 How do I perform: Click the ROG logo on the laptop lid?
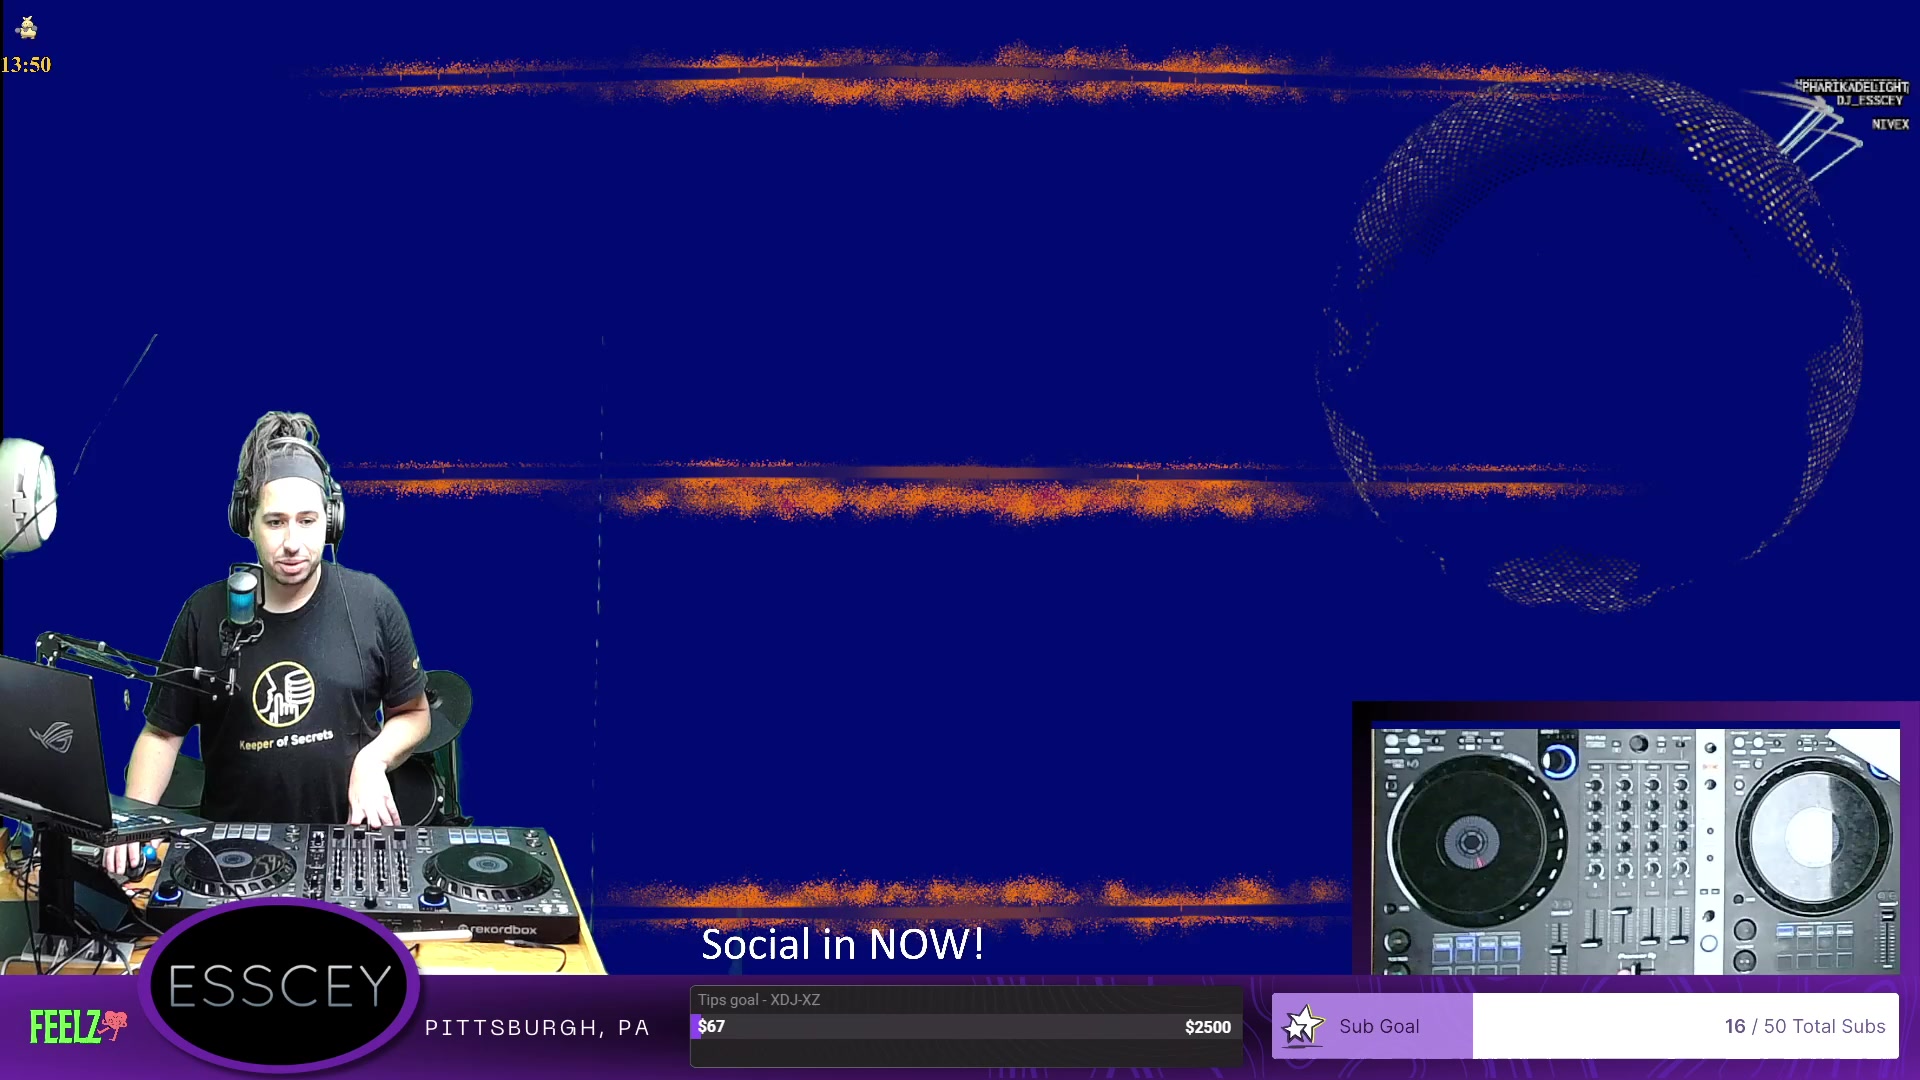(51, 738)
